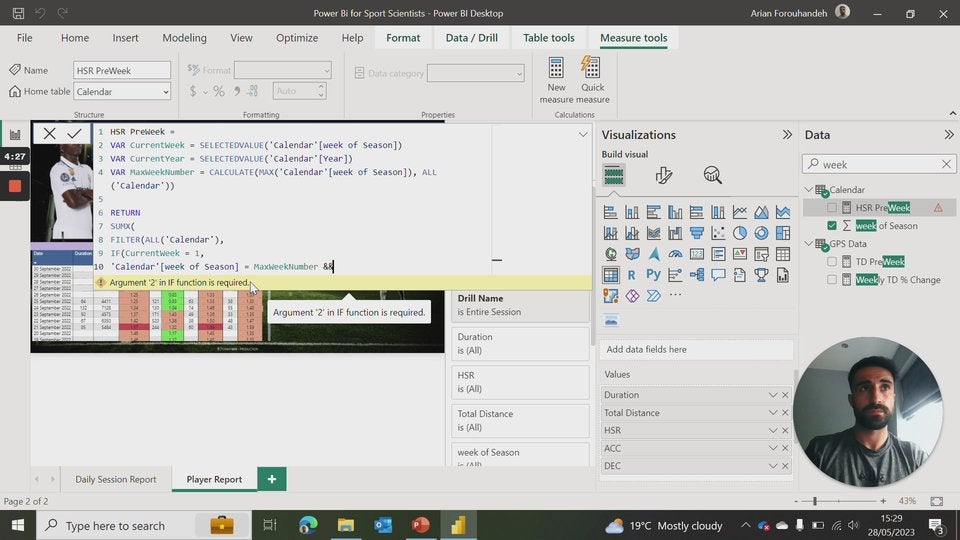The height and width of the screenshot is (540, 960).
Task: Select the globe map visual
Action: [610, 253]
